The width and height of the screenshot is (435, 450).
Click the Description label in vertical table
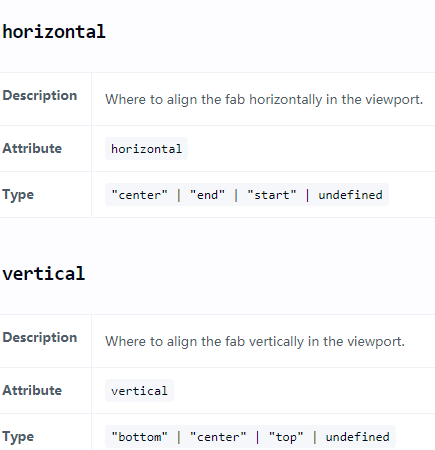click(40, 338)
